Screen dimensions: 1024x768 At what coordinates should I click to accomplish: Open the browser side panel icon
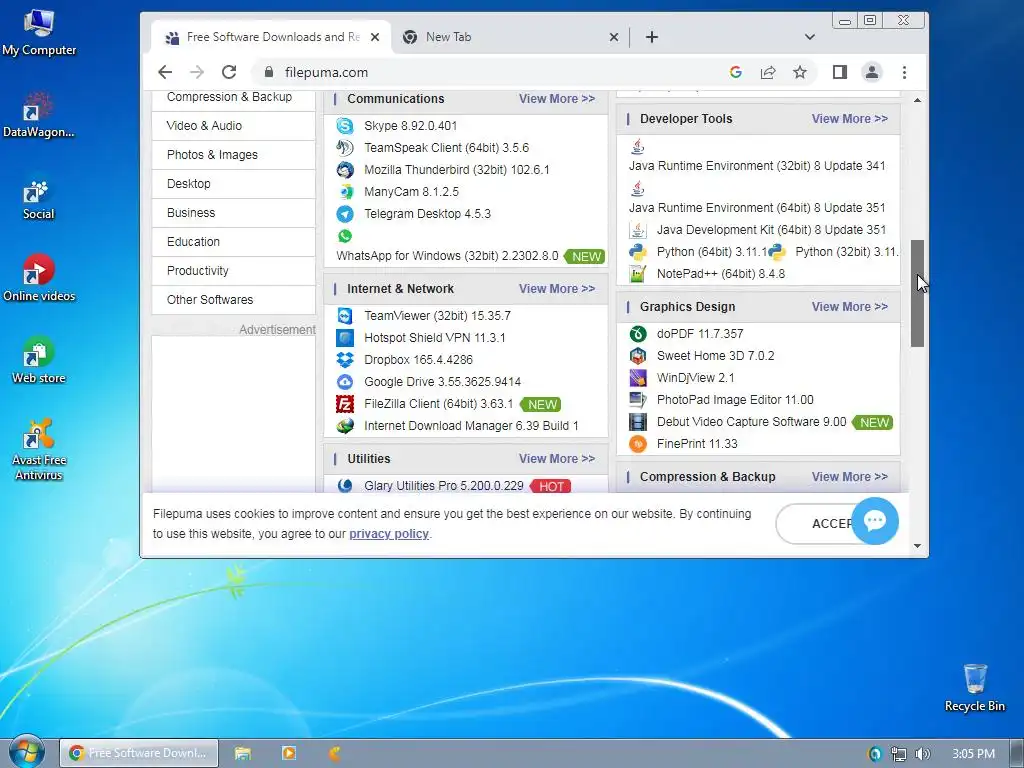(x=840, y=72)
